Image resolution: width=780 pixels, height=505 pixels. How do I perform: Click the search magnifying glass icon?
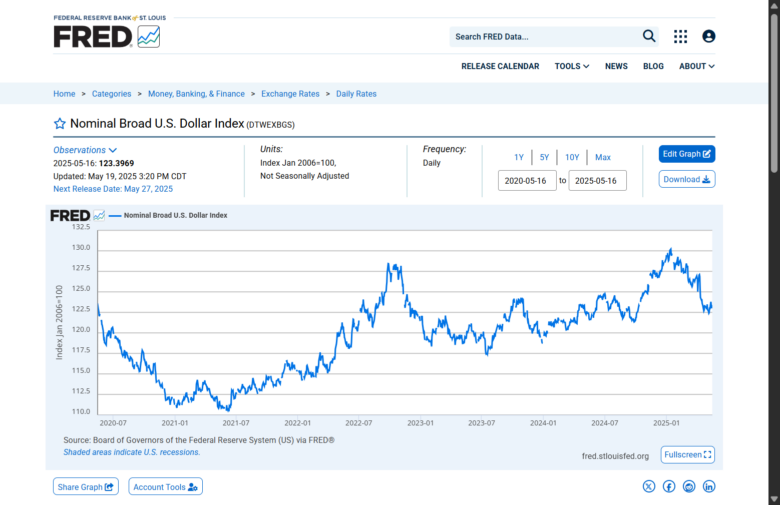[x=649, y=36]
